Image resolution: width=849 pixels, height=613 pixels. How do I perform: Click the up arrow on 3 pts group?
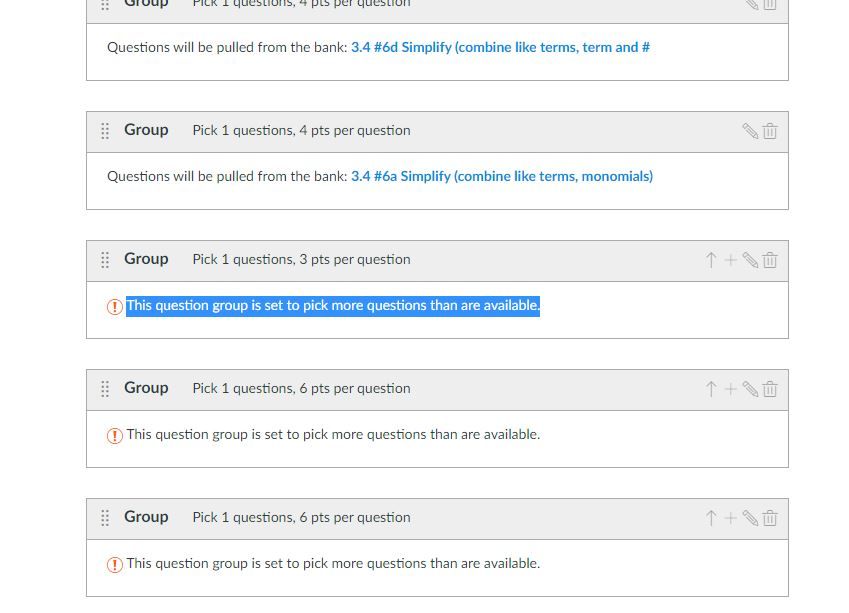(711, 260)
